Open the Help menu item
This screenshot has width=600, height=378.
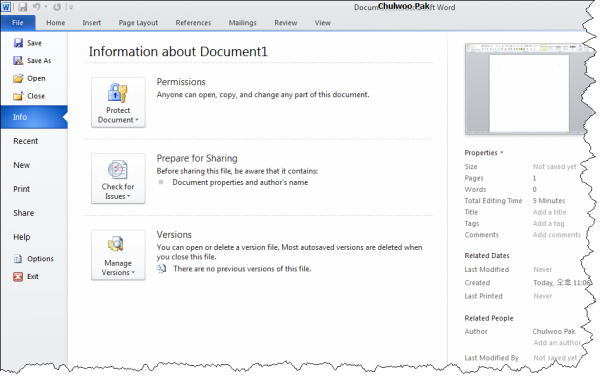click(x=22, y=237)
